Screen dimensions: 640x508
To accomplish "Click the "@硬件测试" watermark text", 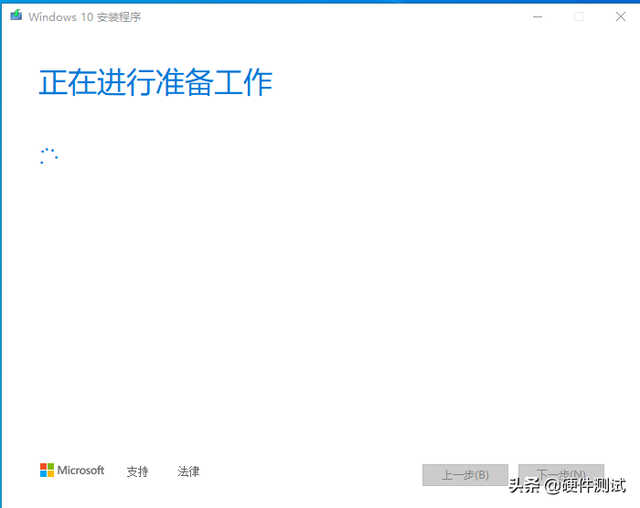I will coord(585,486).
